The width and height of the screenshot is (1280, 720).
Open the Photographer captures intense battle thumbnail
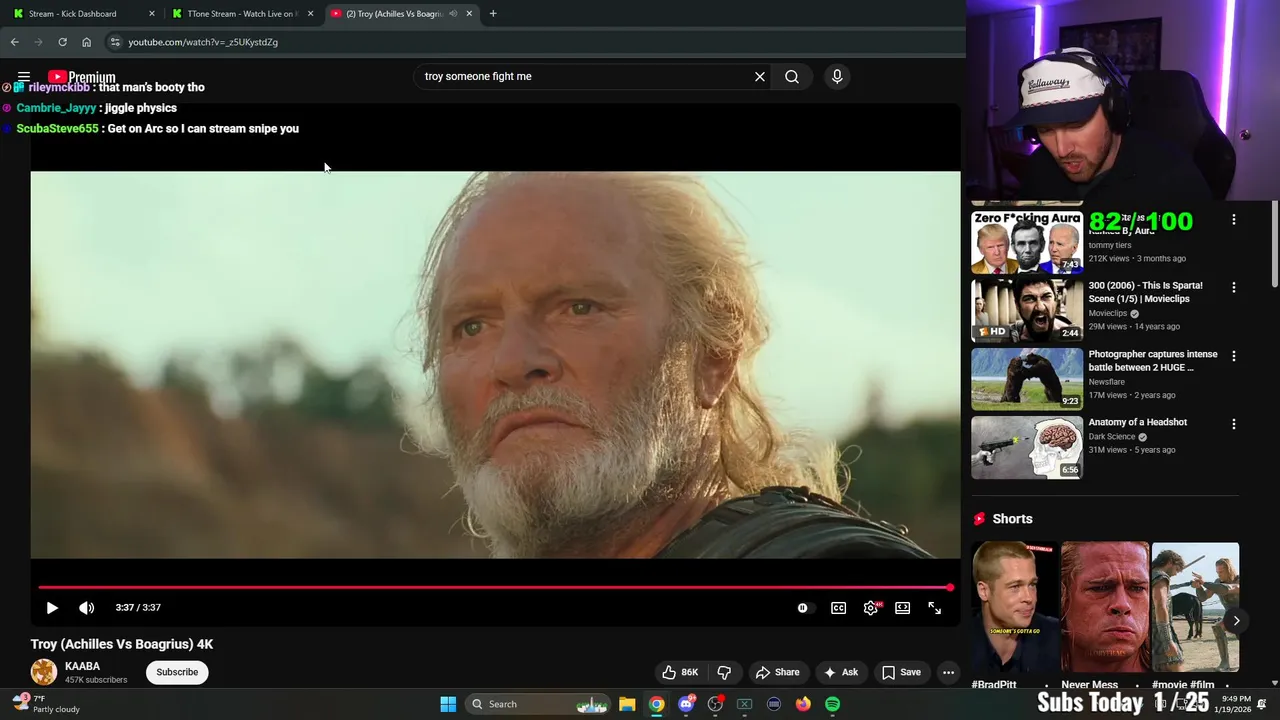[1027, 379]
